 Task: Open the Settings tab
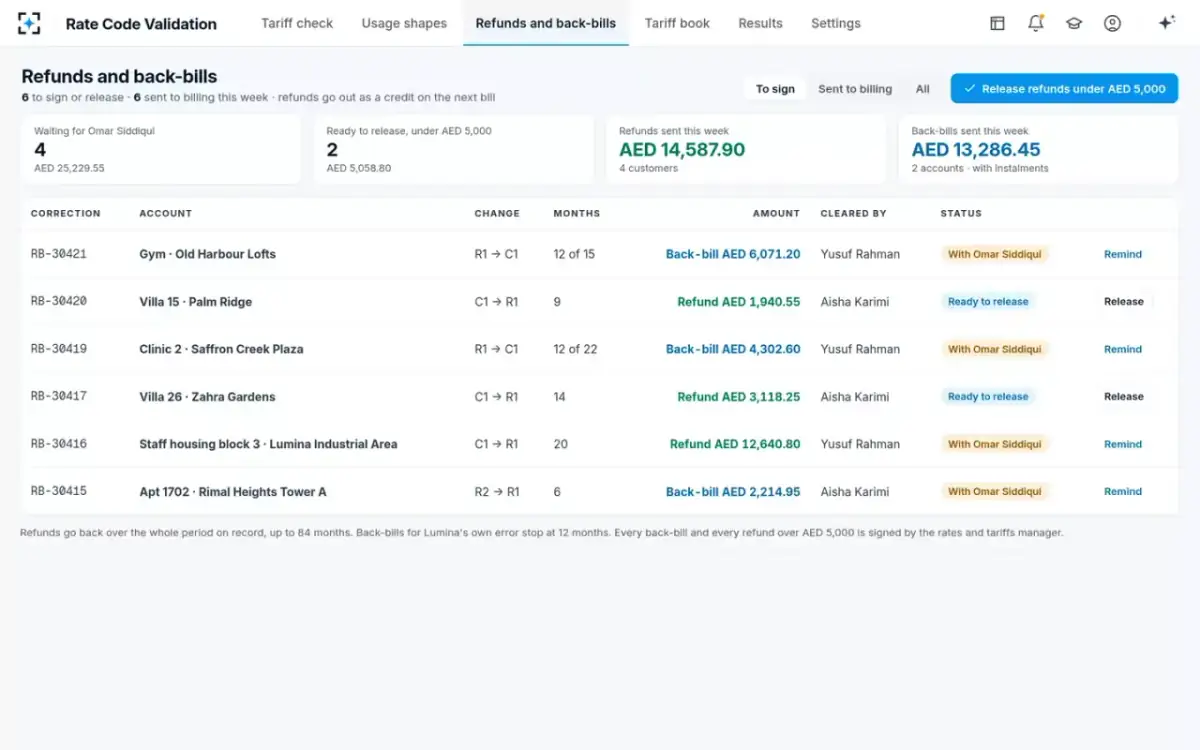[836, 23]
